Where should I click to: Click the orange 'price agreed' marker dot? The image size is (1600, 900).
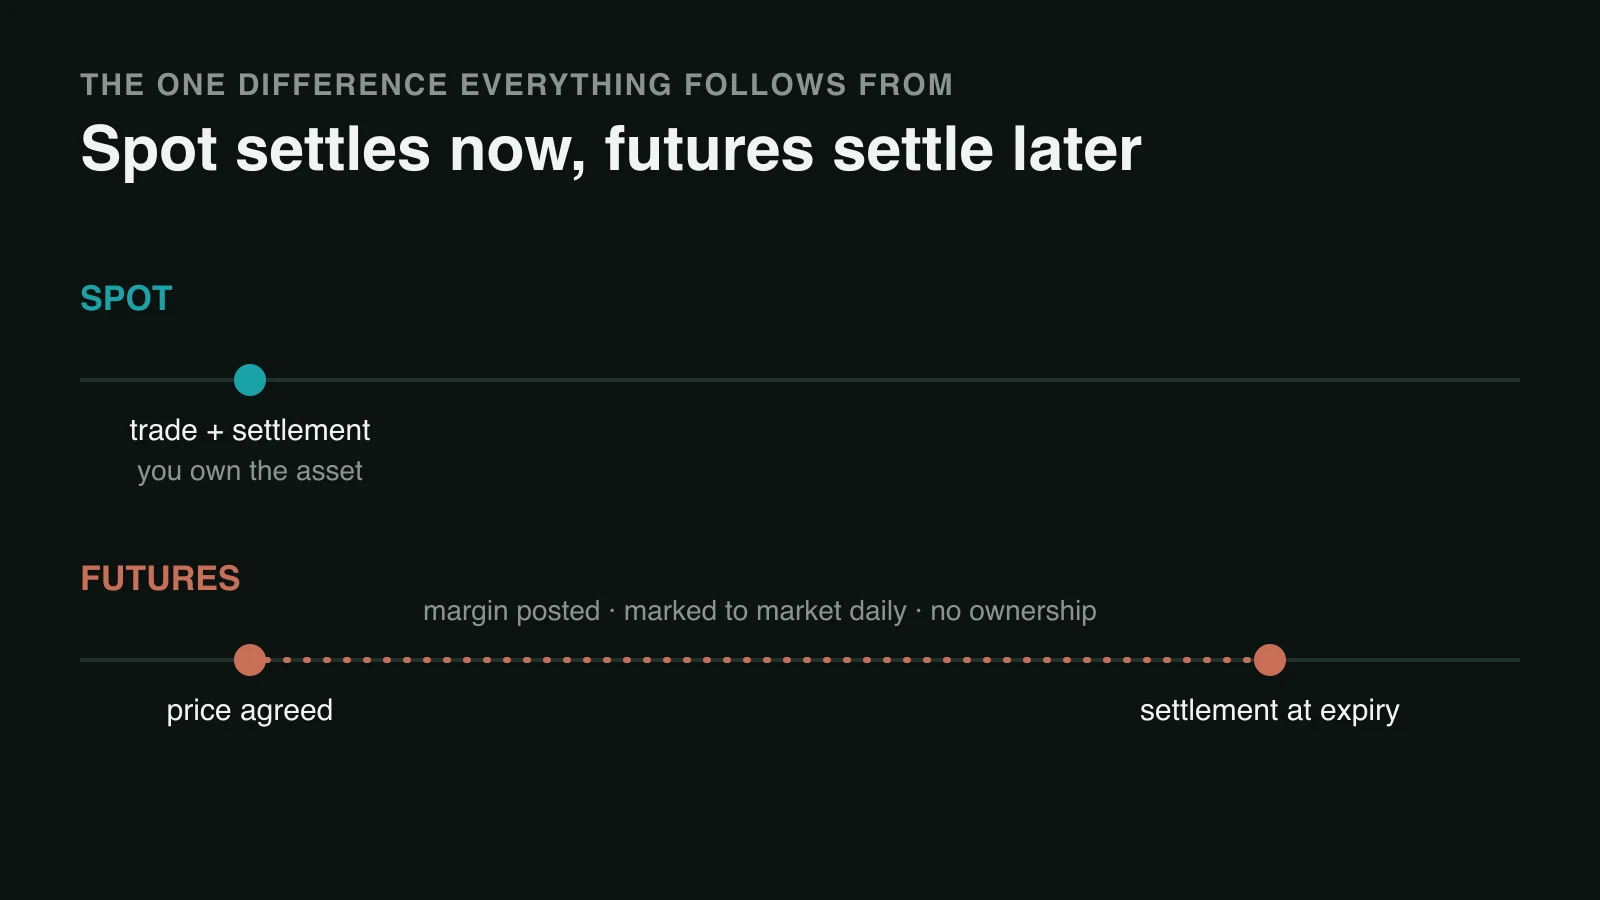point(250,660)
